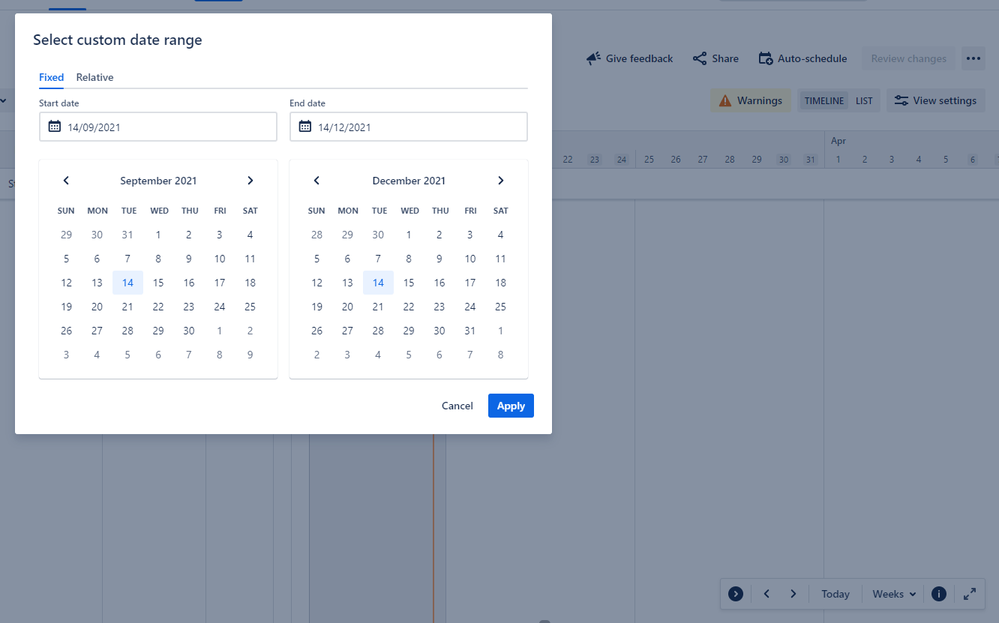
Task: Click the Warnings button label
Action: [759, 101]
